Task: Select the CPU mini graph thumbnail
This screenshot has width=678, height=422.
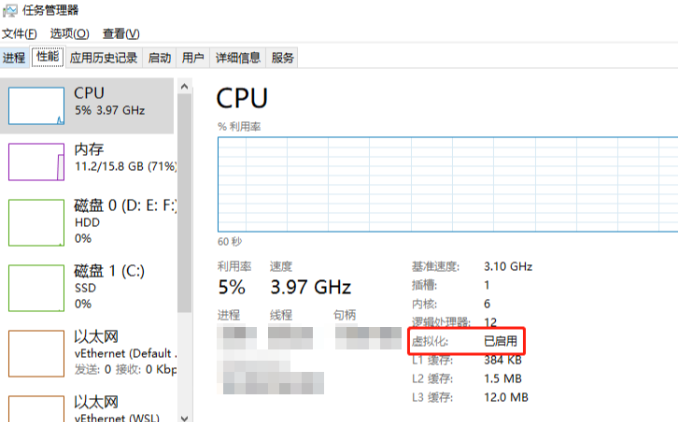Action: click(x=36, y=105)
